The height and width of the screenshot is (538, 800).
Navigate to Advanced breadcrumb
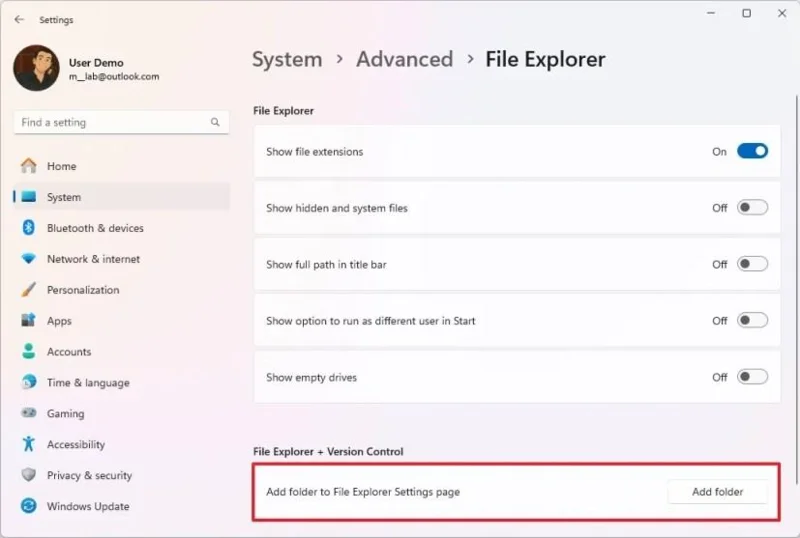pos(405,59)
